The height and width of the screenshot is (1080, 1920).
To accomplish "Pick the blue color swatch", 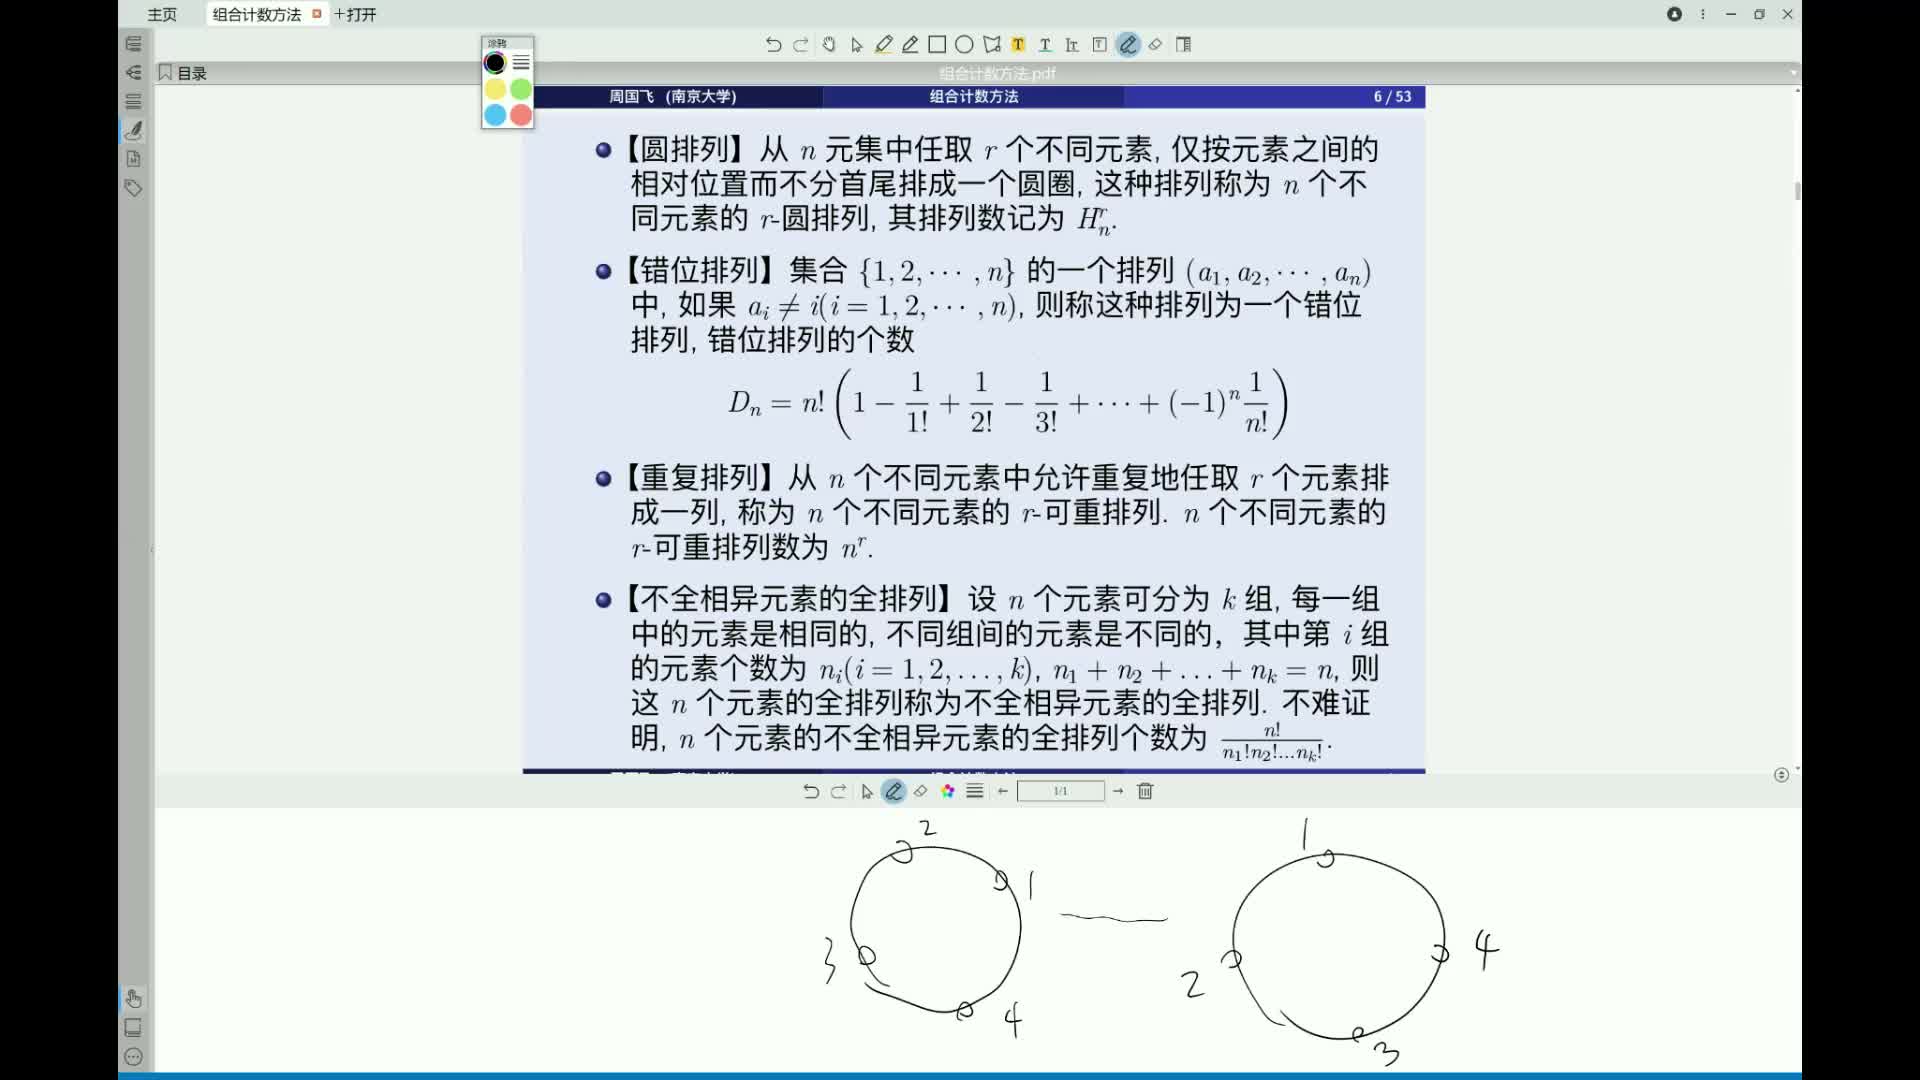I will [495, 115].
